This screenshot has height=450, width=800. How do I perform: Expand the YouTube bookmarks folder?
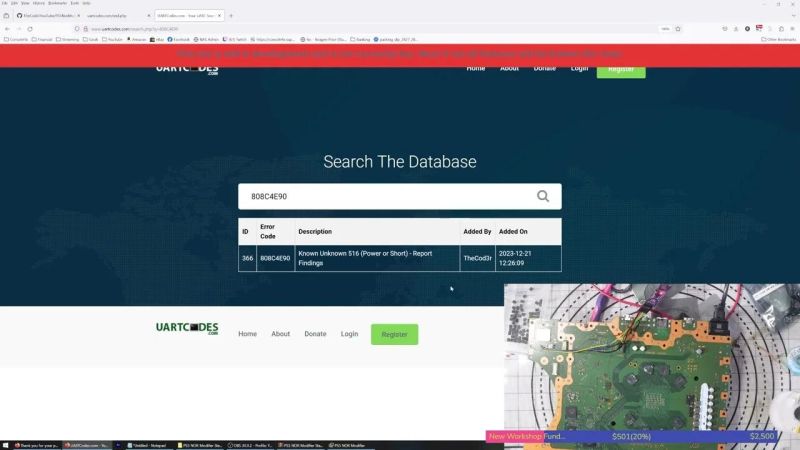coord(112,39)
